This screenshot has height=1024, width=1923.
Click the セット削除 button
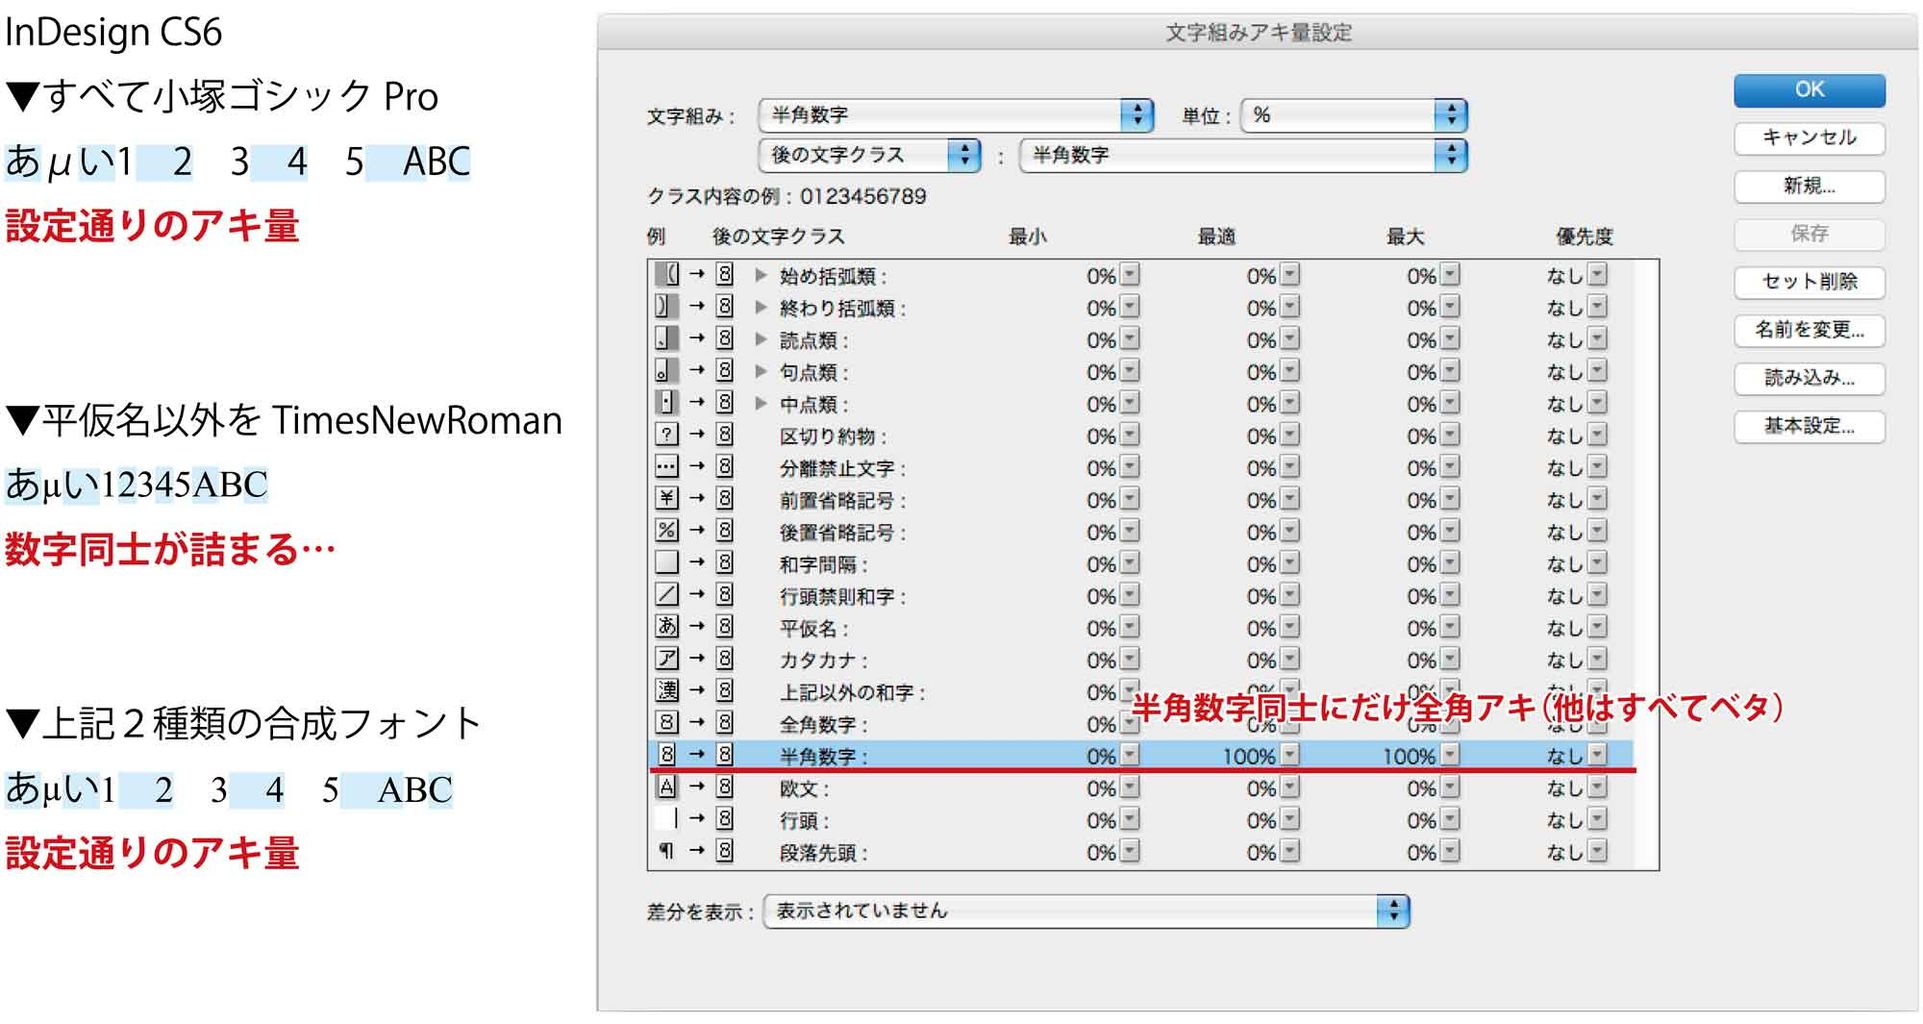[1808, 282]
